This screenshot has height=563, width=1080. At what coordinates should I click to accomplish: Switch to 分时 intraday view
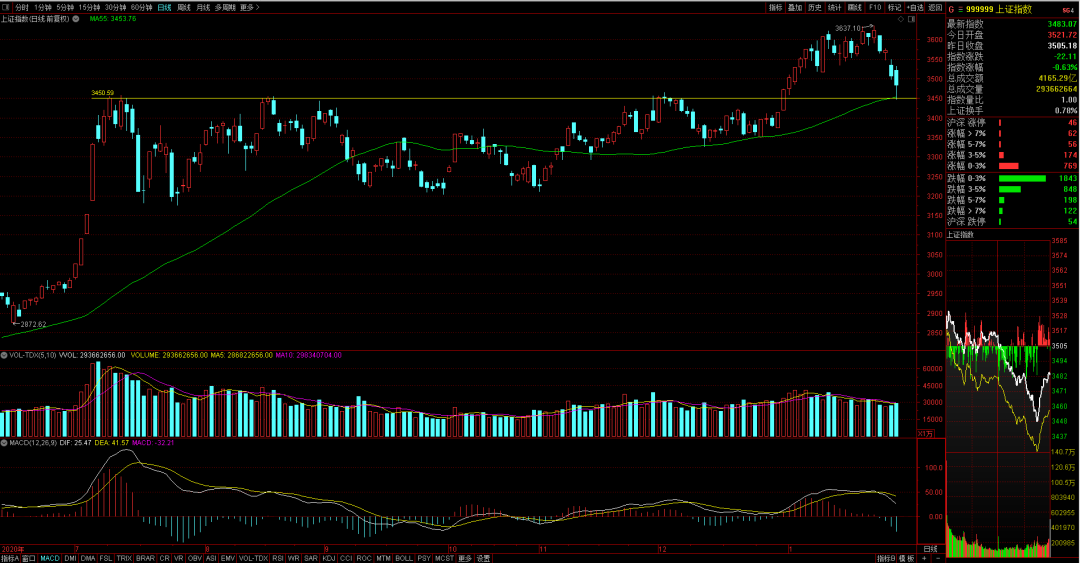tap(21, 8)
